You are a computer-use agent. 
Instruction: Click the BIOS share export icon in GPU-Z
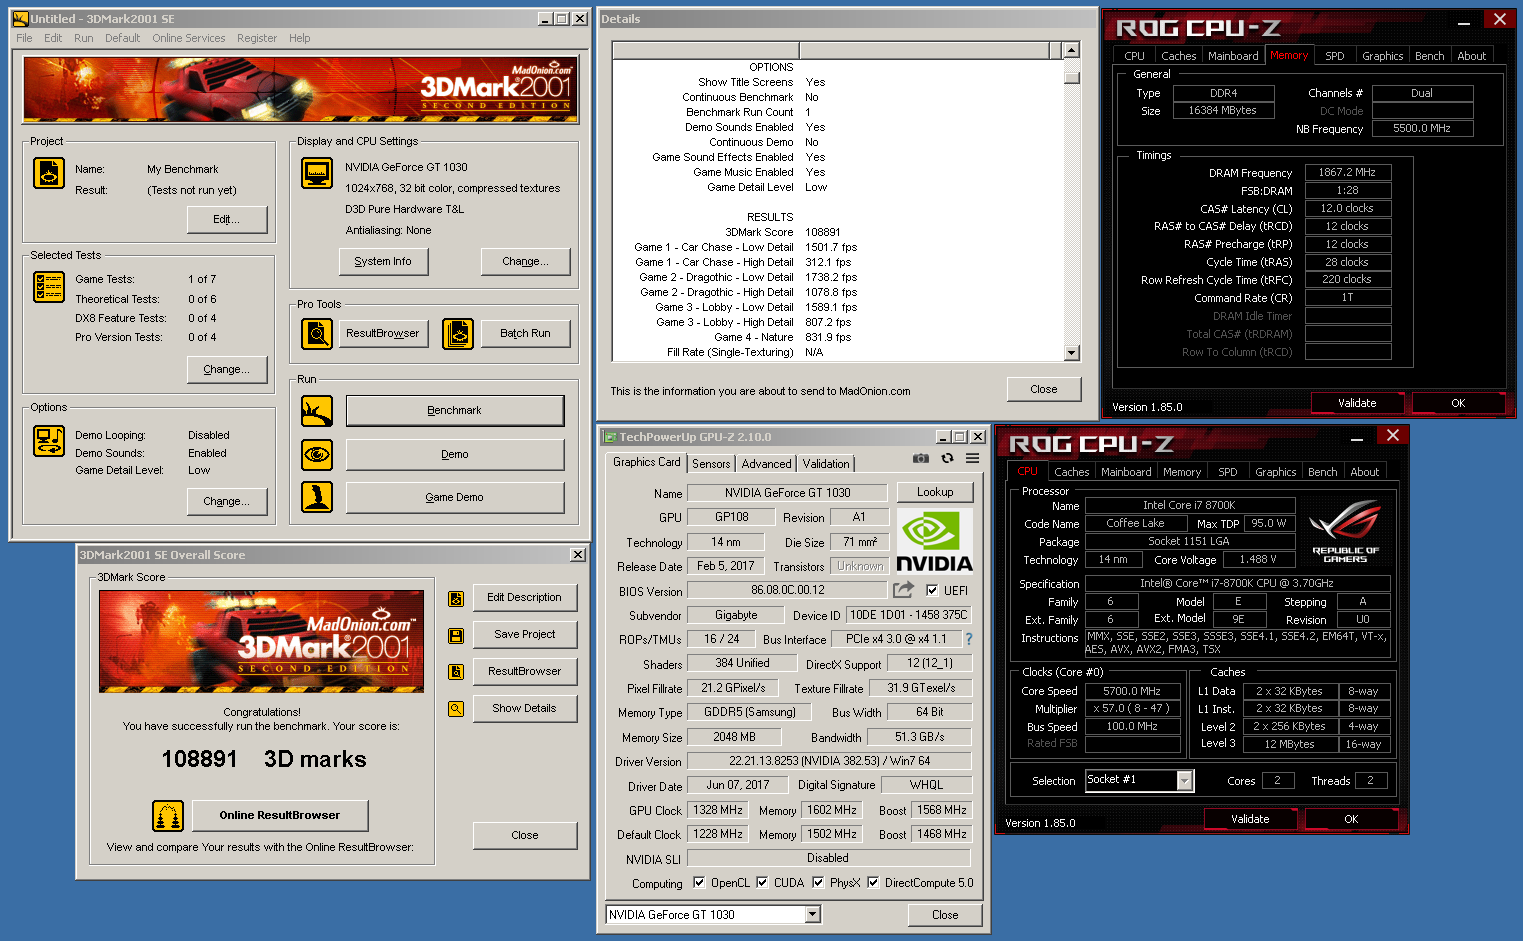pyautogui.click(x=904, y=590)
